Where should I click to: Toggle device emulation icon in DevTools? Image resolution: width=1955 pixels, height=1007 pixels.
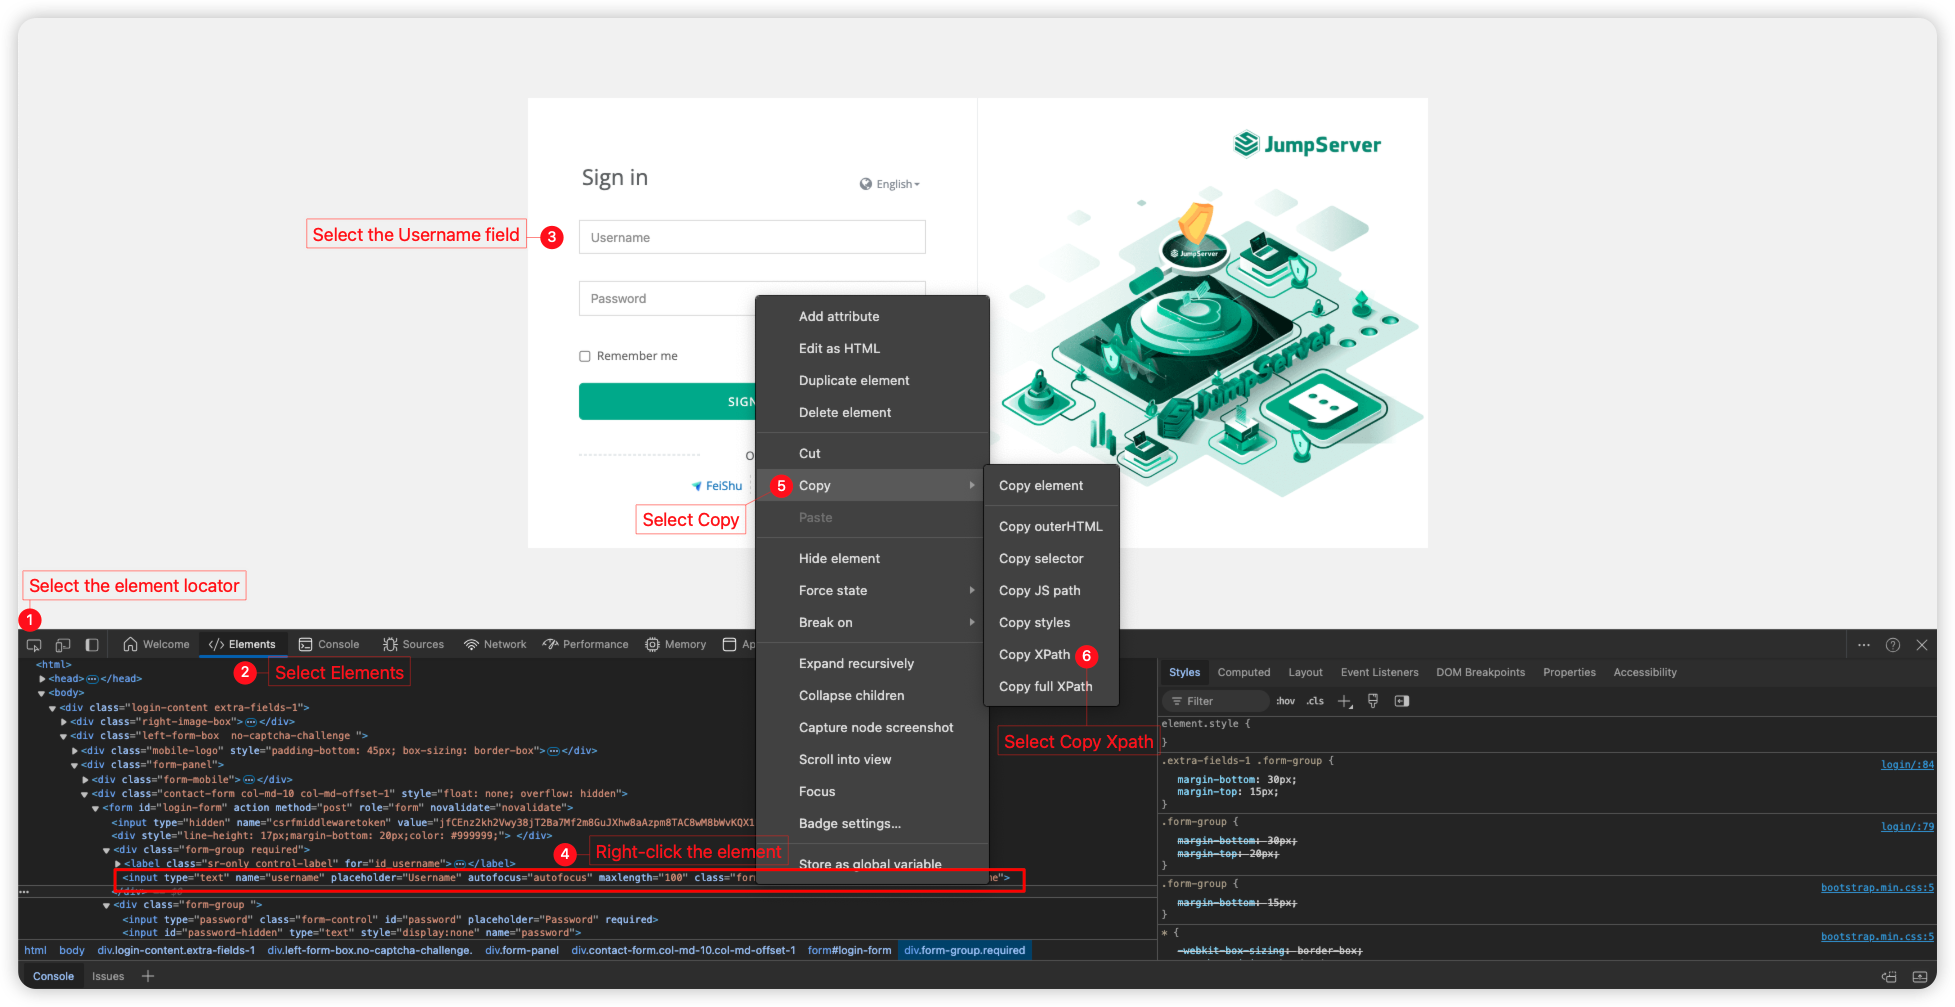pyautogui.click(x=63, y=645)
